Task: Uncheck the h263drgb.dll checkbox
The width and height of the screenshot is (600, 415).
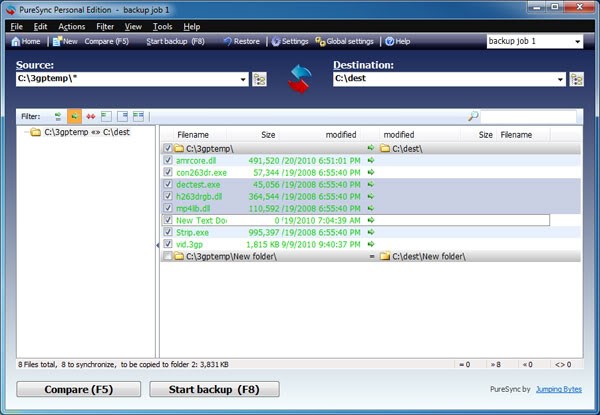Action: click(x=168, y=196)
